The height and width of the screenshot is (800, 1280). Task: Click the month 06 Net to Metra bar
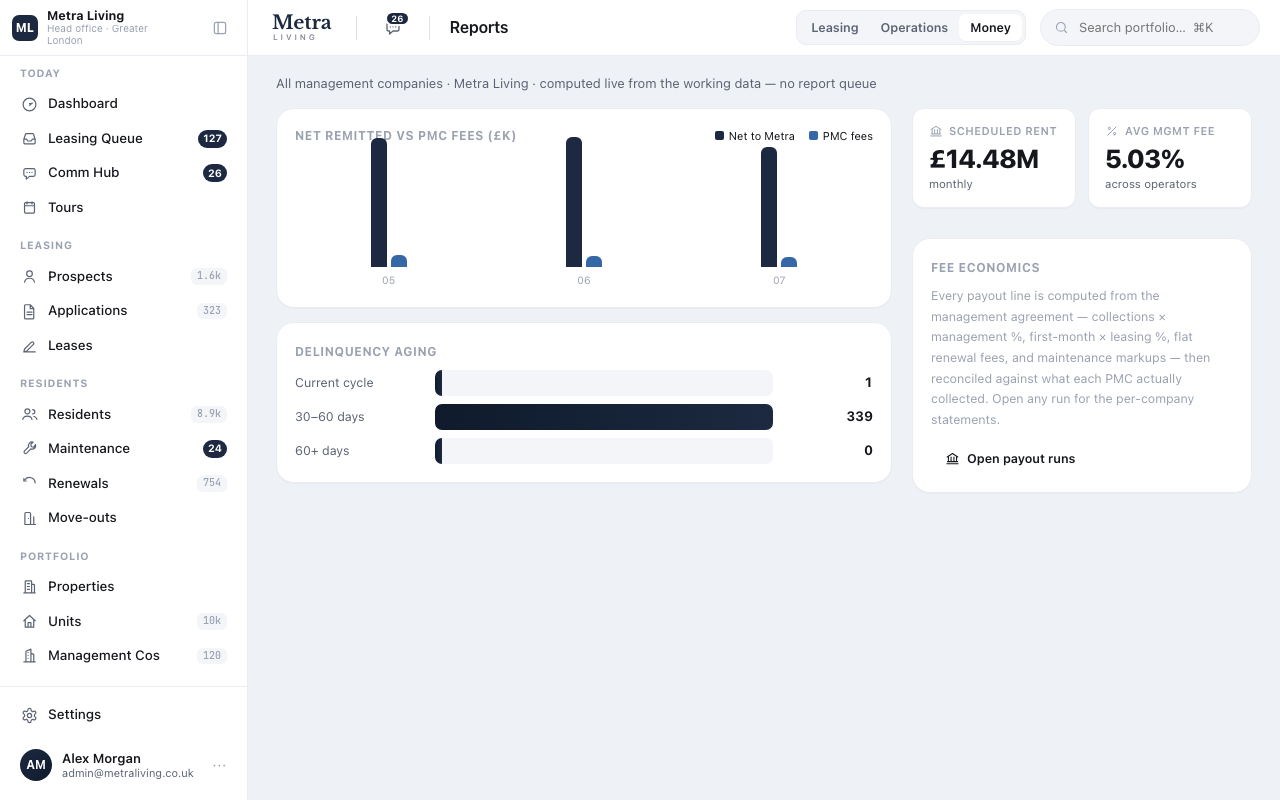(574, 202)
